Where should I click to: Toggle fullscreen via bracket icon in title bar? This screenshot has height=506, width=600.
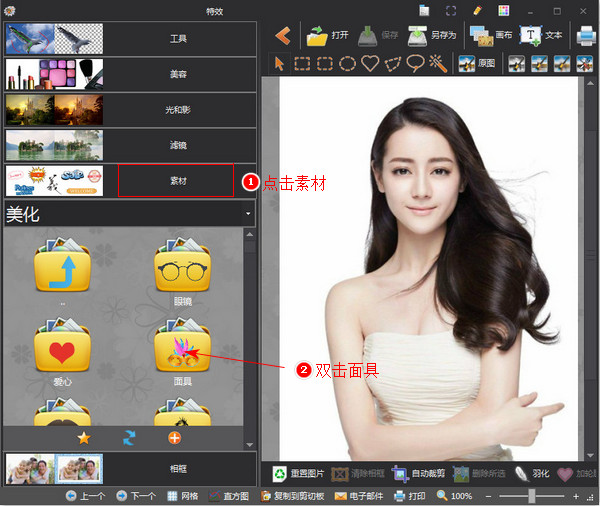coord(451,11)
